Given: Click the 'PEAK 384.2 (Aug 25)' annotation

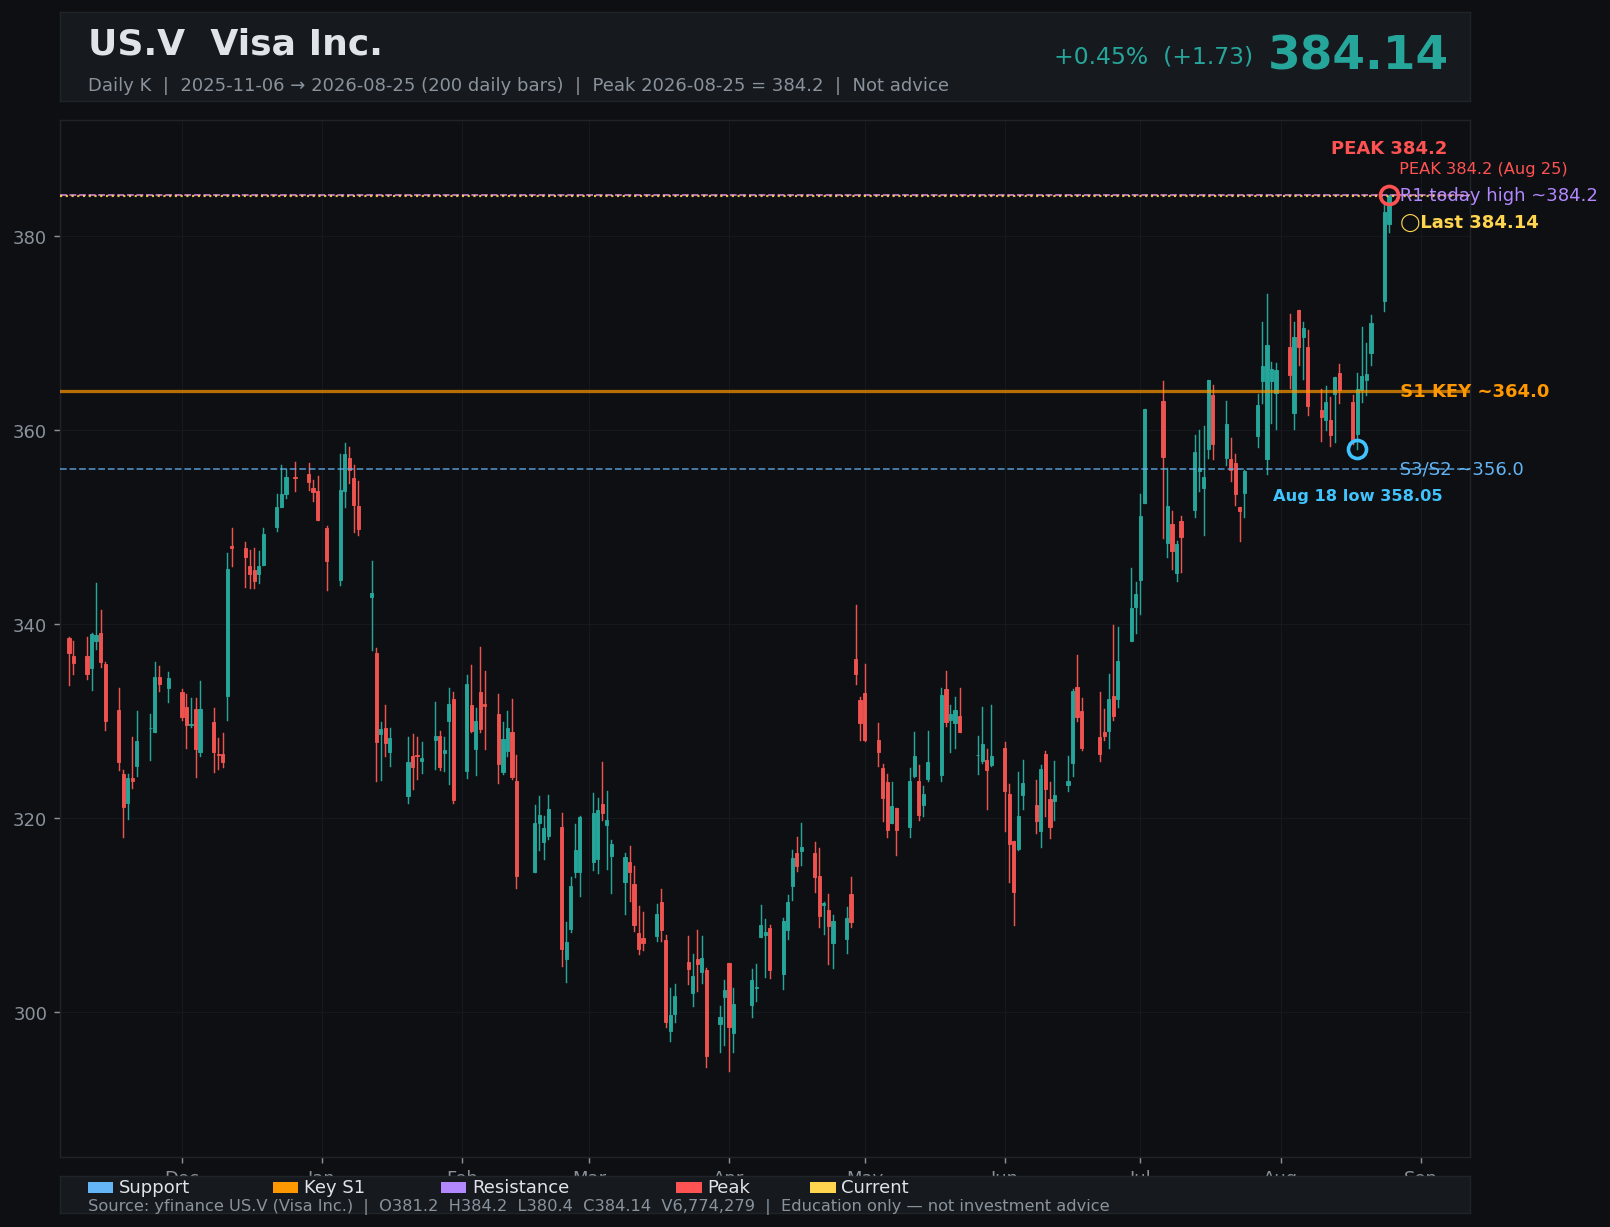Looking at the screenshot, I should pos(1483,169).
